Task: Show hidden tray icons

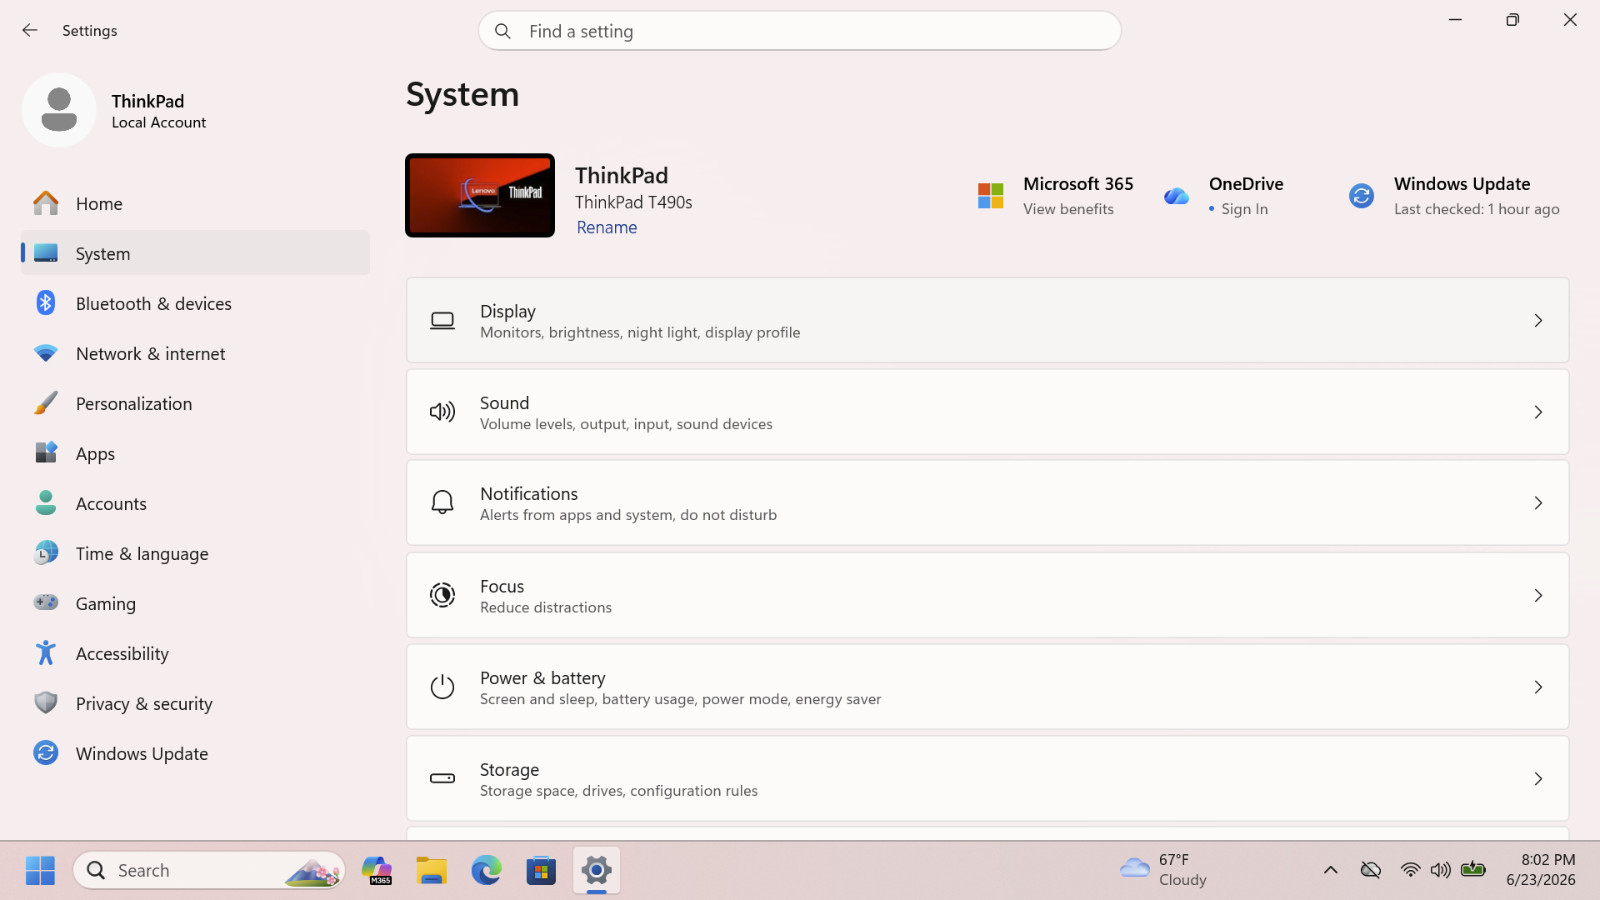Action: point(1331,870)
